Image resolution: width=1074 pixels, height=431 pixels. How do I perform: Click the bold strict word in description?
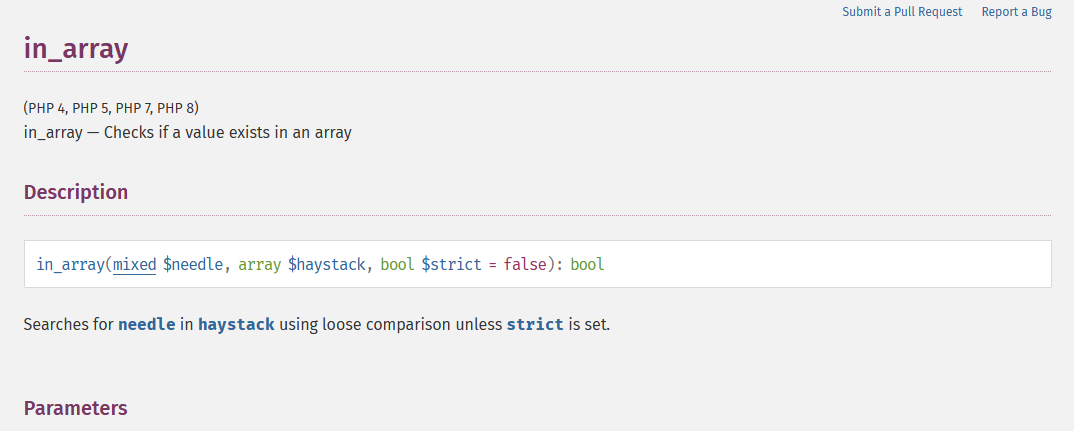(535, 325)
